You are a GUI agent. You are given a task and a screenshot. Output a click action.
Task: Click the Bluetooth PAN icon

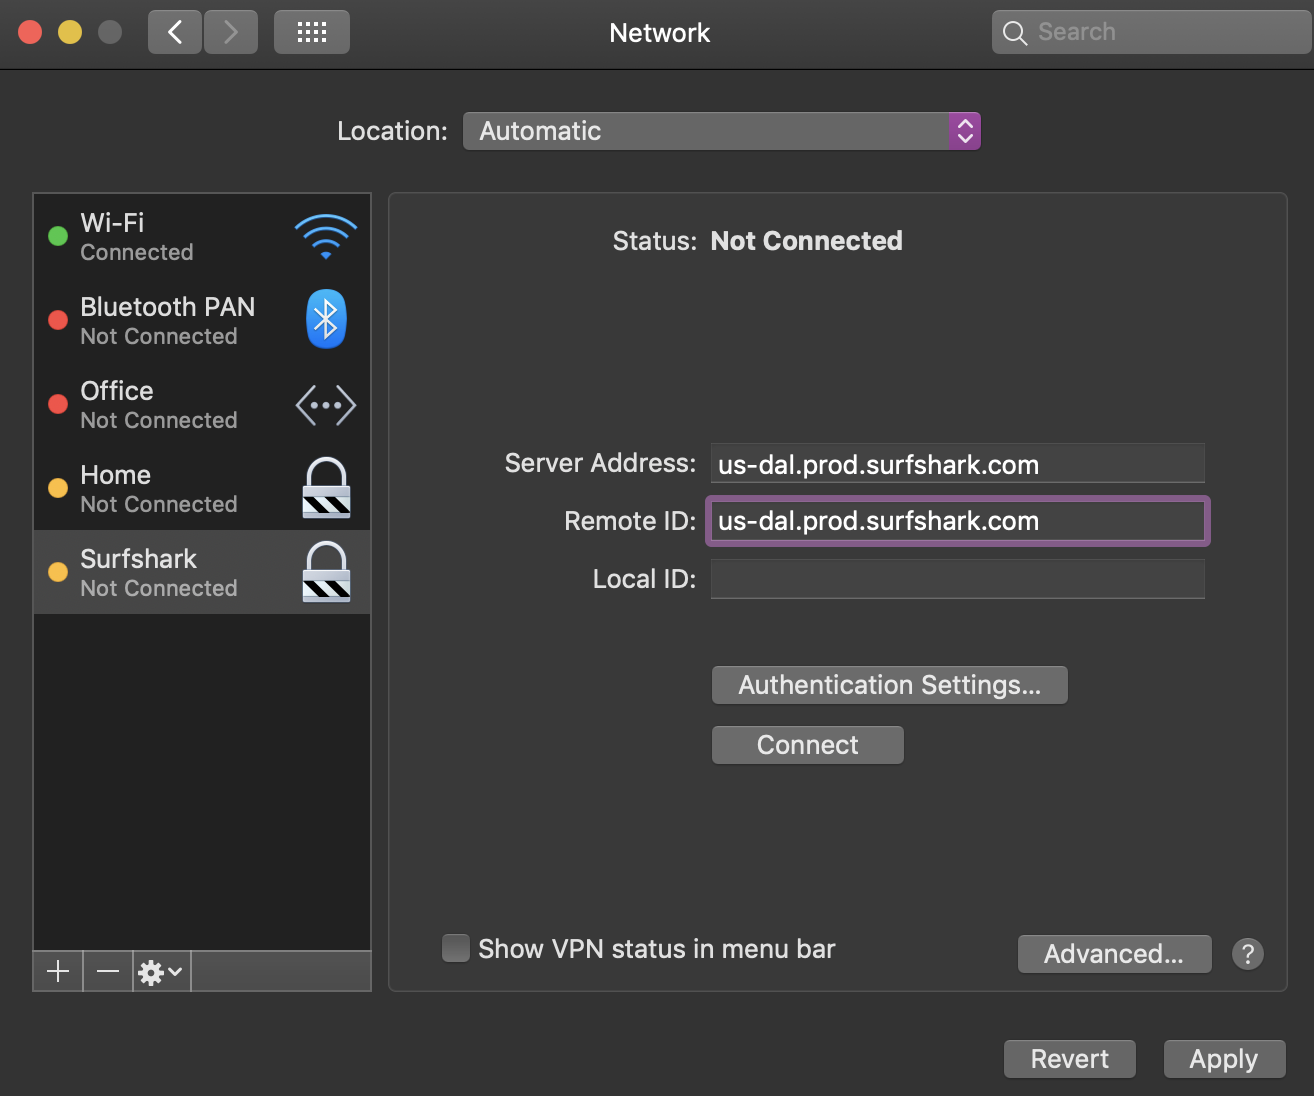[x=326, y=320]
